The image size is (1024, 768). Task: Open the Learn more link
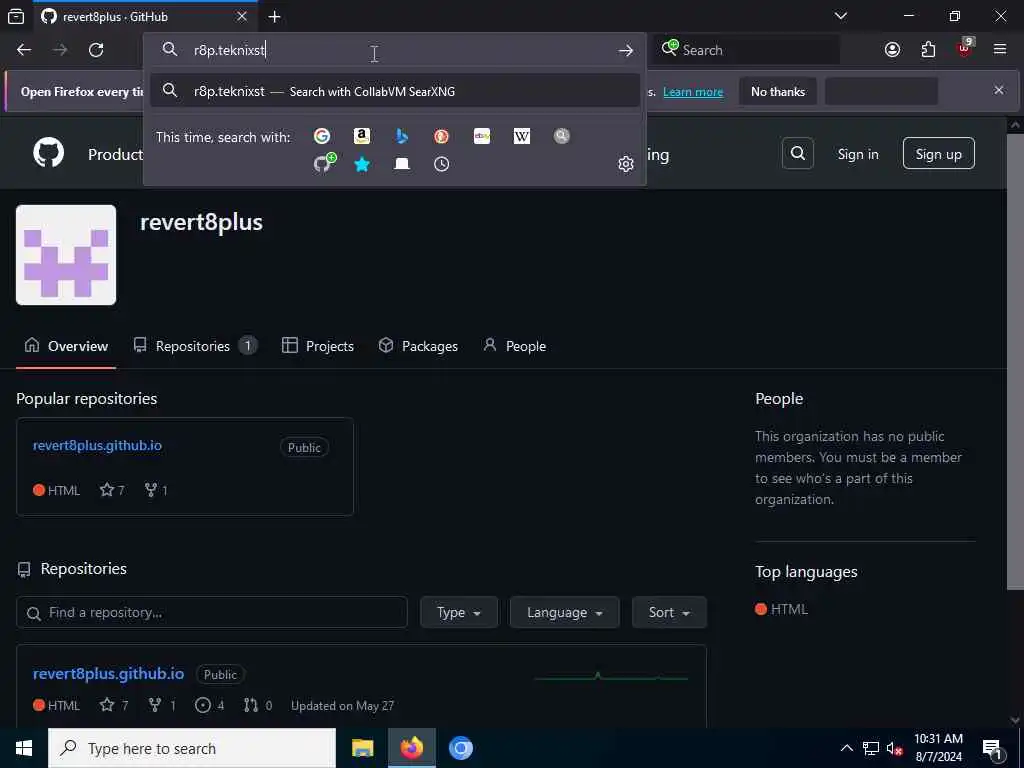[x=693, y=92]
